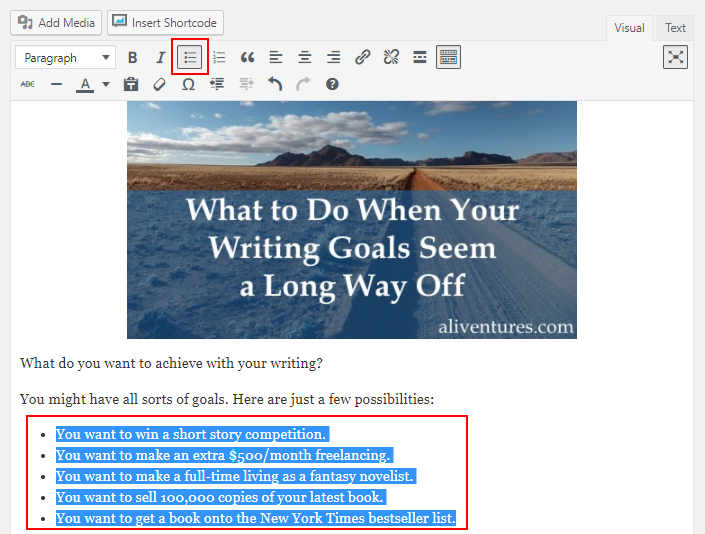705x534 pixels.
Task: Click the insert/edit link icon
Action: [363, 58]
